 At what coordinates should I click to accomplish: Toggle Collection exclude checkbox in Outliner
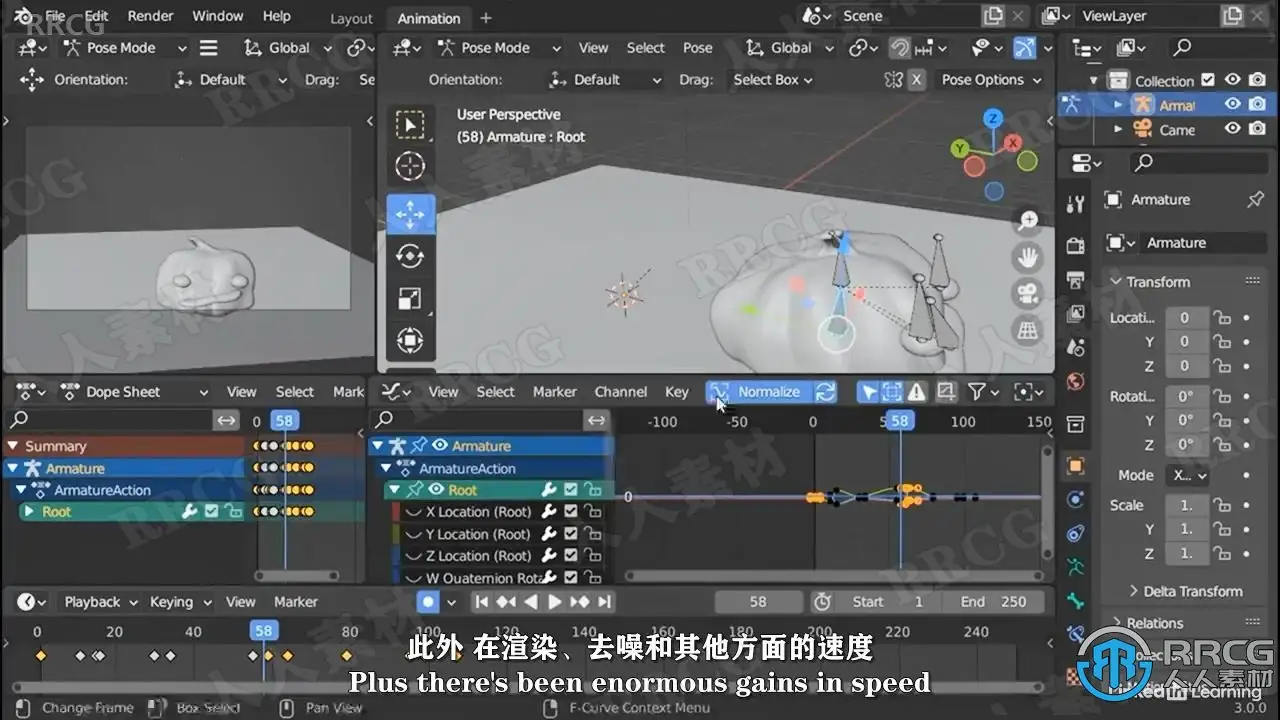[x=1208, y=80]
